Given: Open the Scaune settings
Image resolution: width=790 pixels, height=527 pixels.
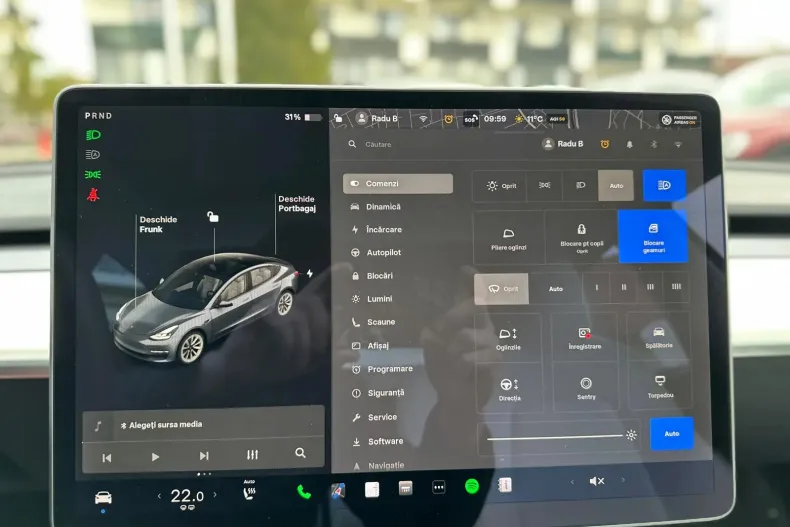Looking at the screenshot, I should (373, 322).
